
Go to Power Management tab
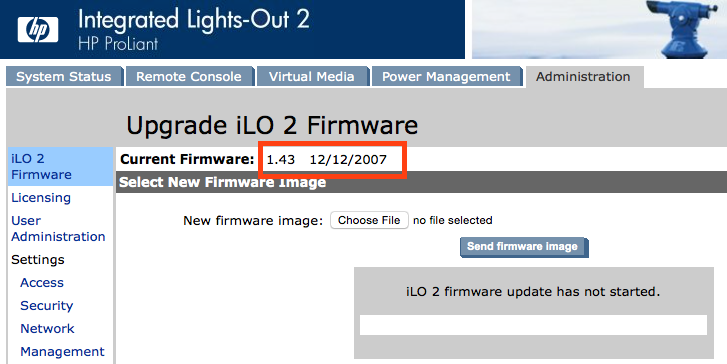(446, 77)
